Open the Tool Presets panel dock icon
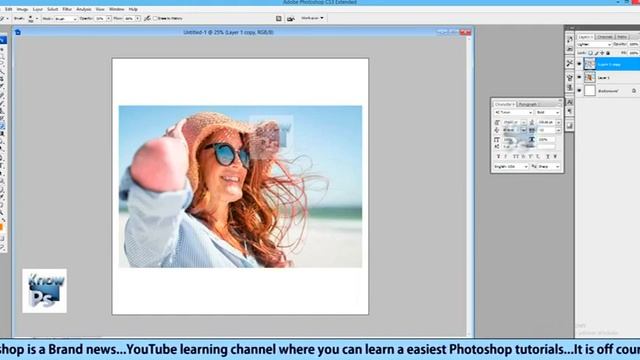 [x=569, y=63]
